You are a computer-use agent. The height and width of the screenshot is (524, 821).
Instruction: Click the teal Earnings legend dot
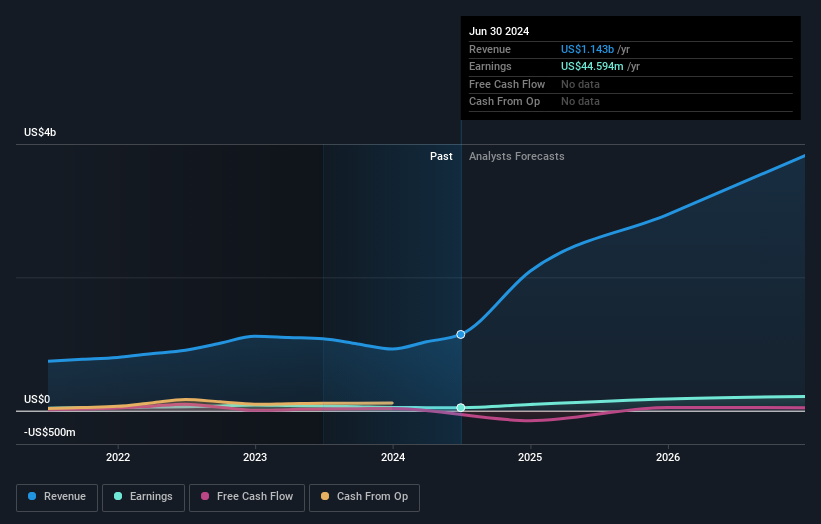pyautogui.click(x=118, y=496)
